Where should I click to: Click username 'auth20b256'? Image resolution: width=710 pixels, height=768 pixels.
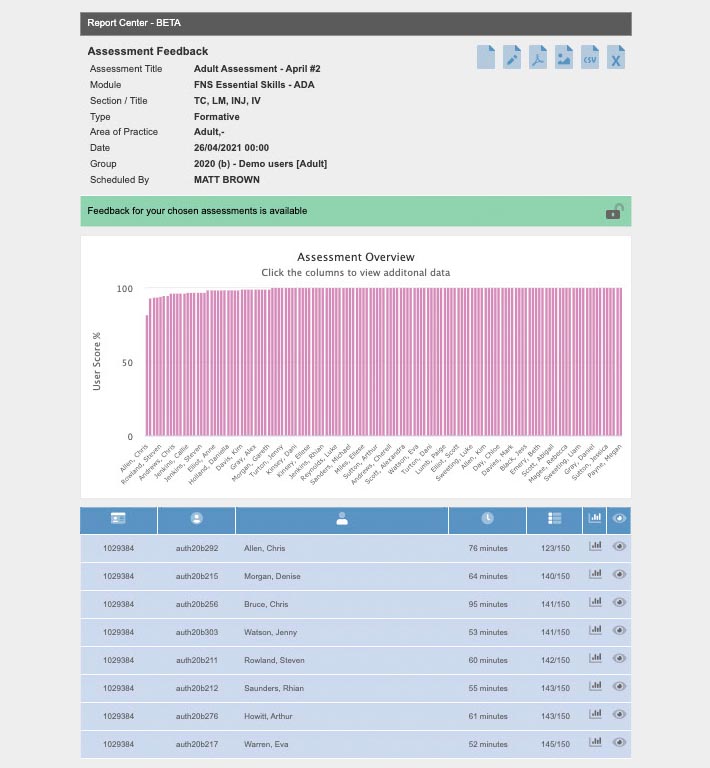click(x=197, y=604)
